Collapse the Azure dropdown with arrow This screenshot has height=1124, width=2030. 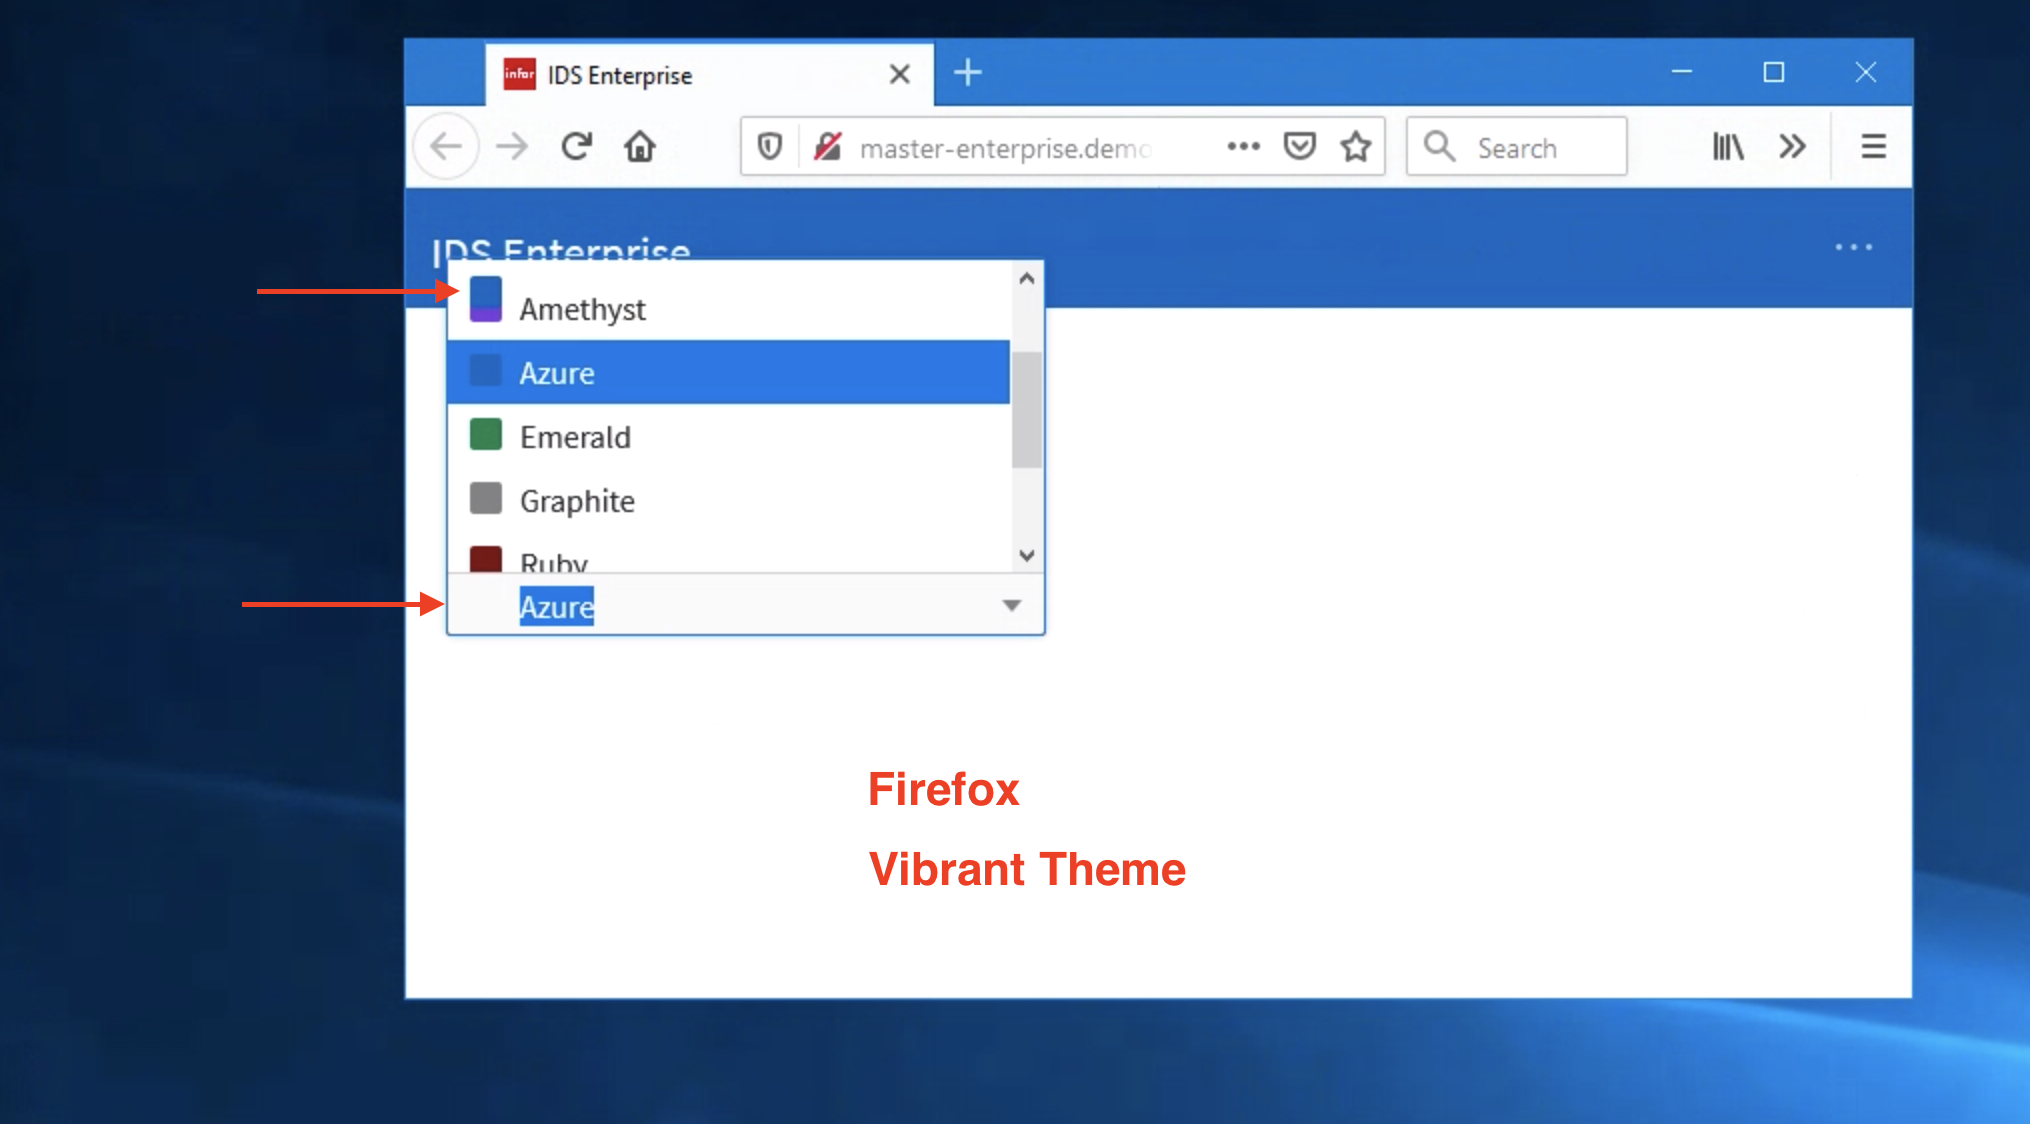point(1011,605)
